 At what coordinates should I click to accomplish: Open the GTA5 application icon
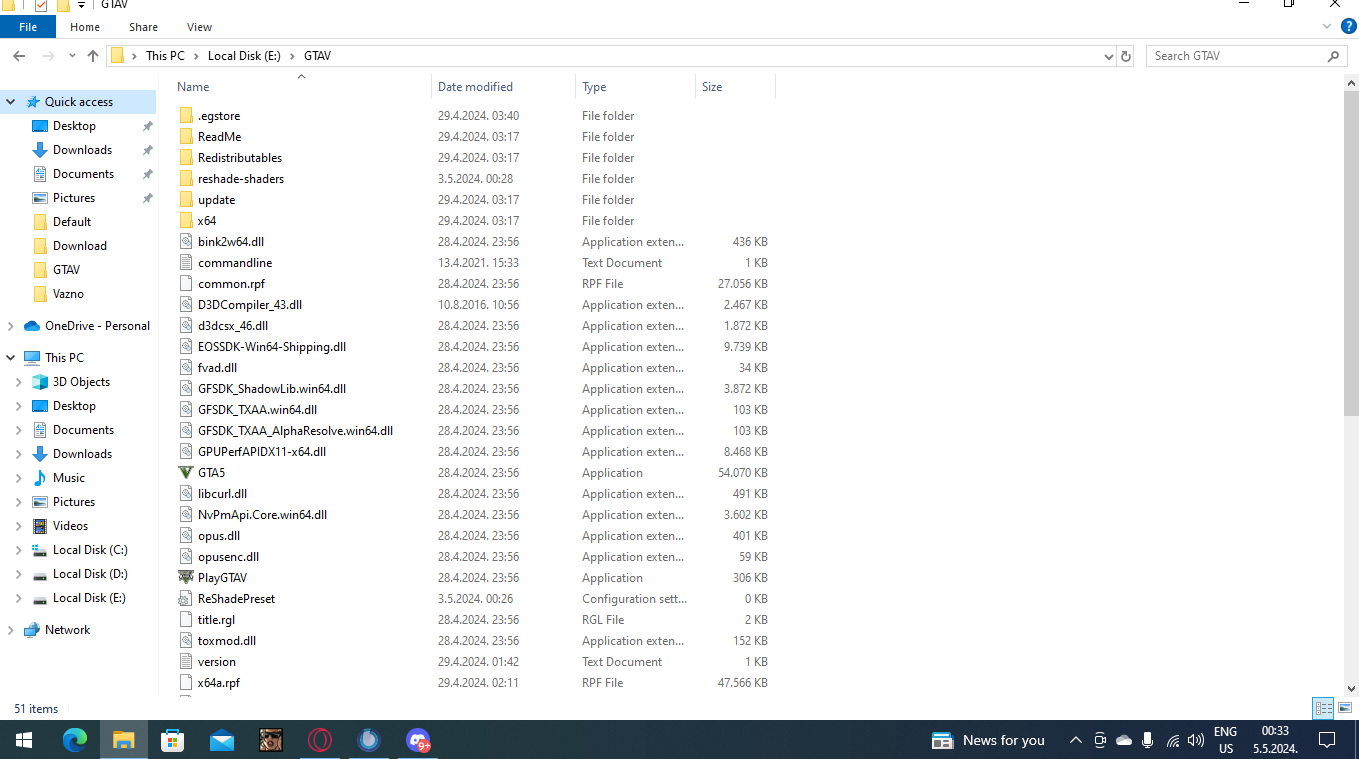click(x=186, y=472)
